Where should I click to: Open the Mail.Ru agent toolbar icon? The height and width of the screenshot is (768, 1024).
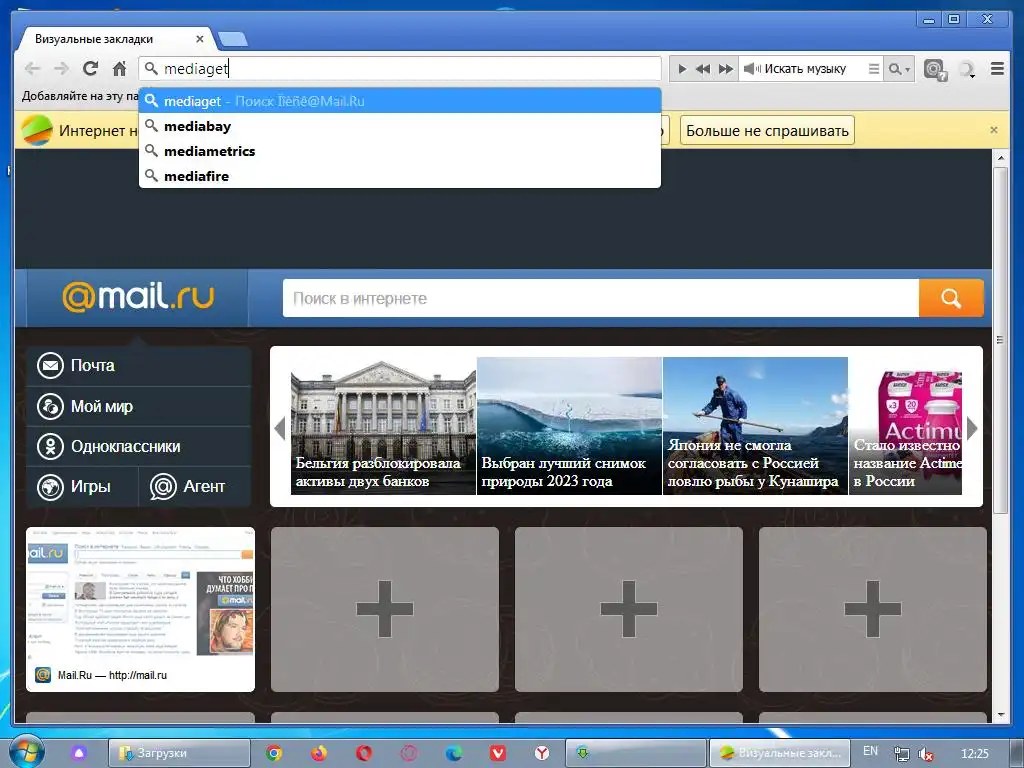pyautogui.click(x=935, y=69)
